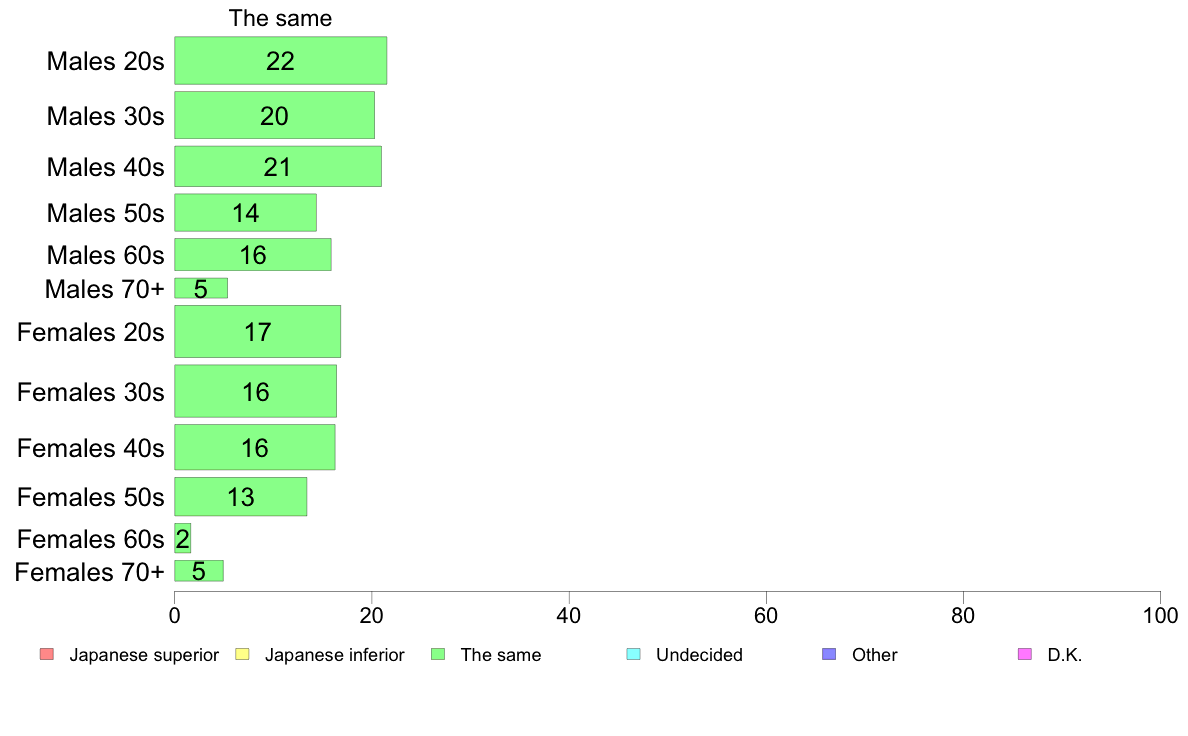Select the Males 30s bar showing 20
Screen dimensions: 1188x736
point(274,115)
